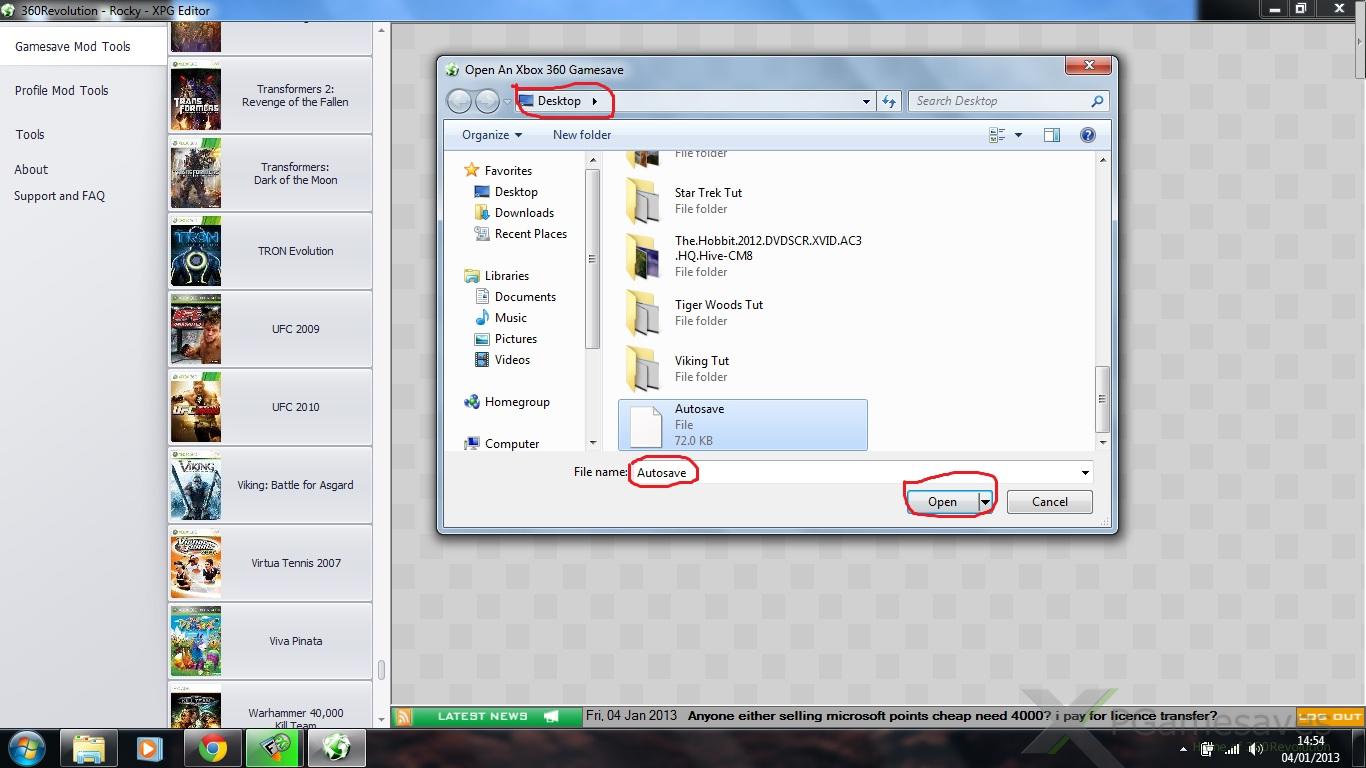Click the Change your view icon
The width and height of the screenshot is (1366, 768).
(x=997, y=135)
